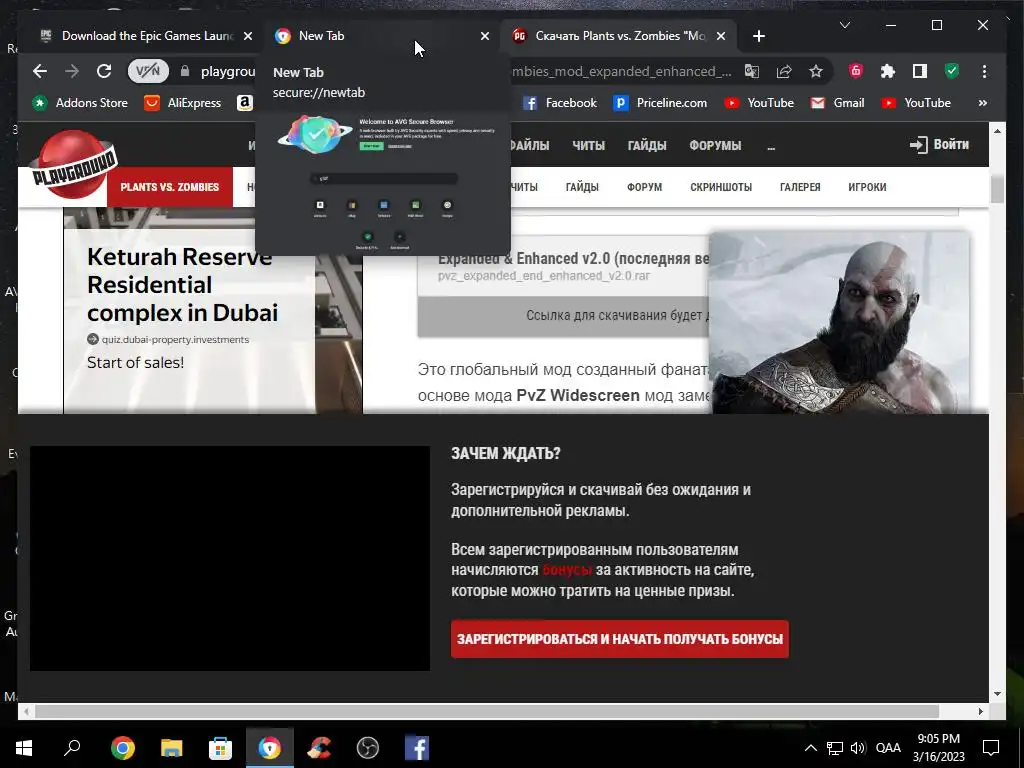
Task: Reload the current page
Action: click(x=104, y=71)
